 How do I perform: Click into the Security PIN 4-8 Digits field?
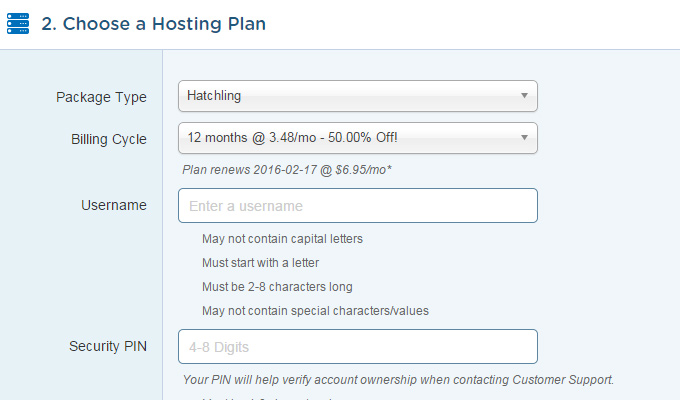(x=358, y=347)
